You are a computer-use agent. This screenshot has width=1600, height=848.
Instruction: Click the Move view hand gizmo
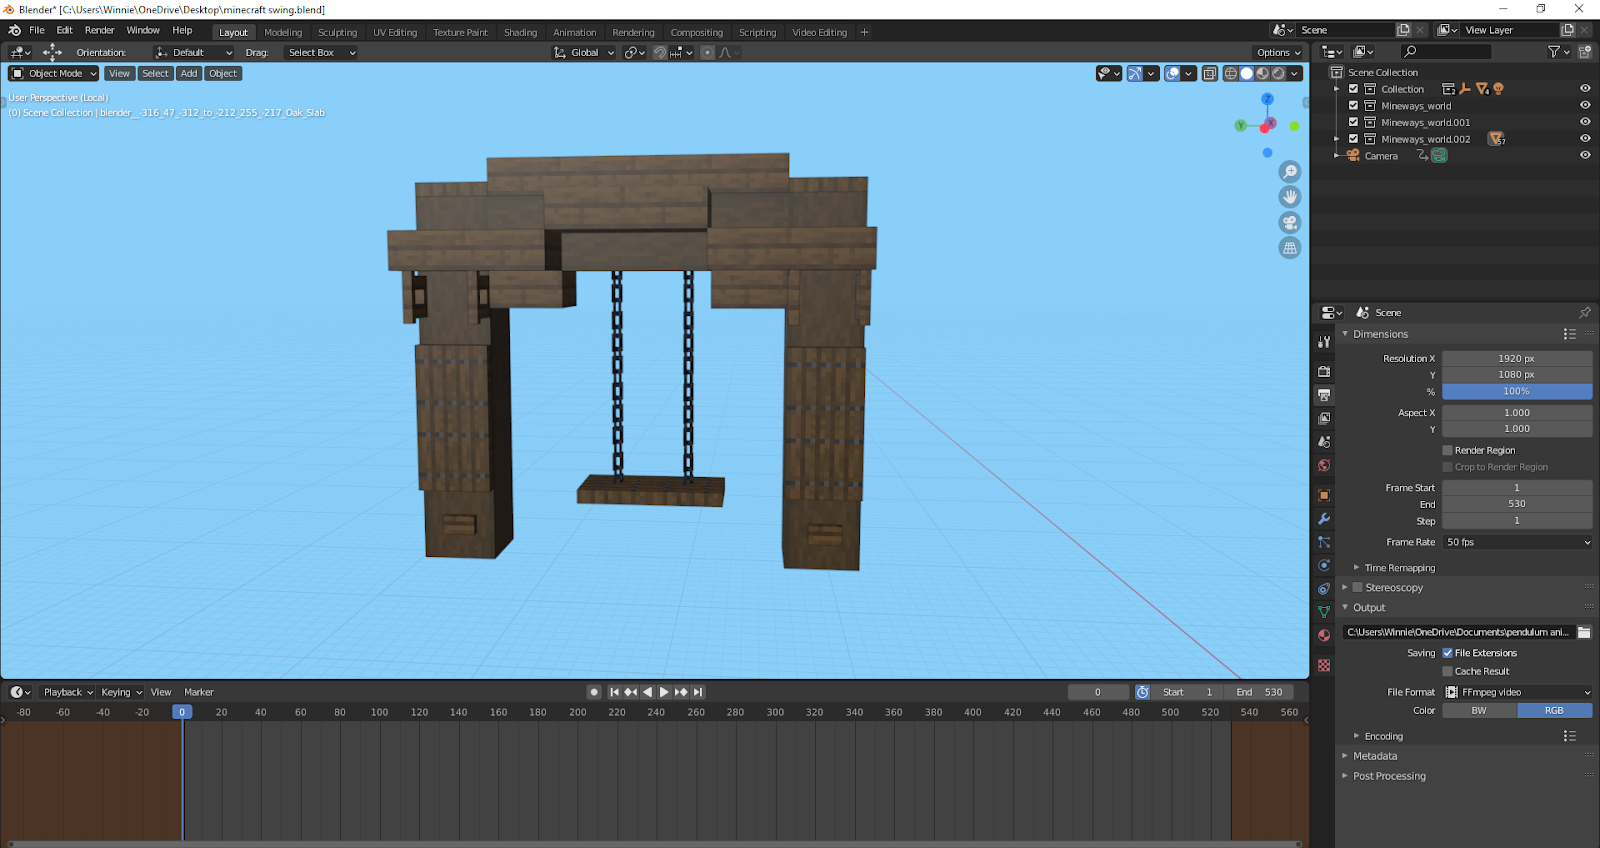click(1290, 197)
